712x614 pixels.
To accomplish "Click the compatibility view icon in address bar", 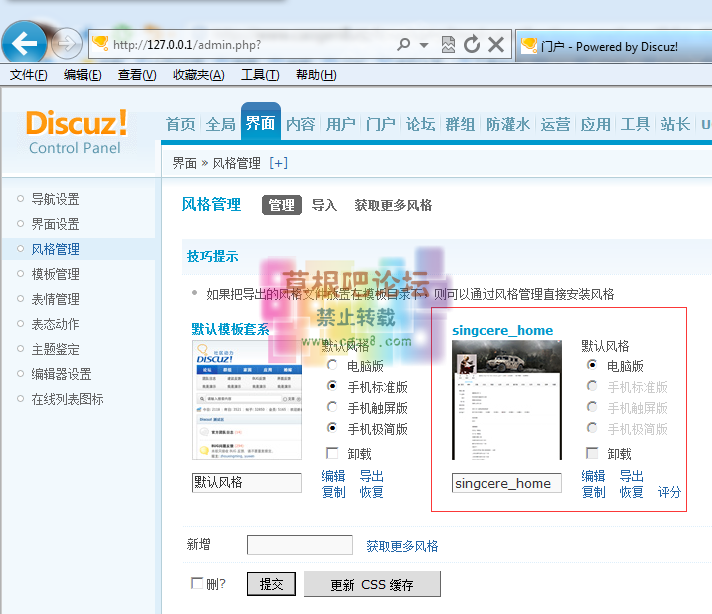I will [x=448, y=45].
